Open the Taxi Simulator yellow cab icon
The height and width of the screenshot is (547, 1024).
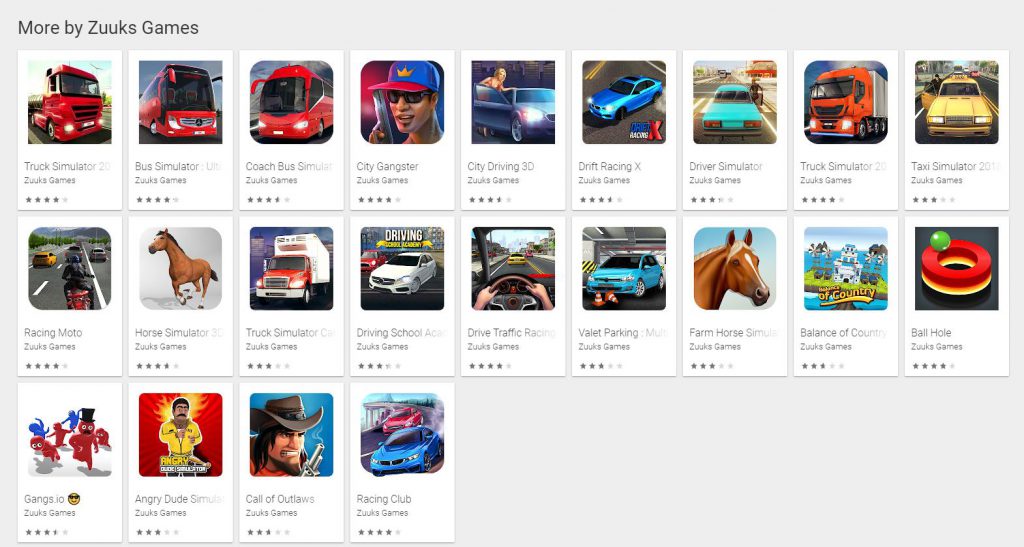[957, 102]
